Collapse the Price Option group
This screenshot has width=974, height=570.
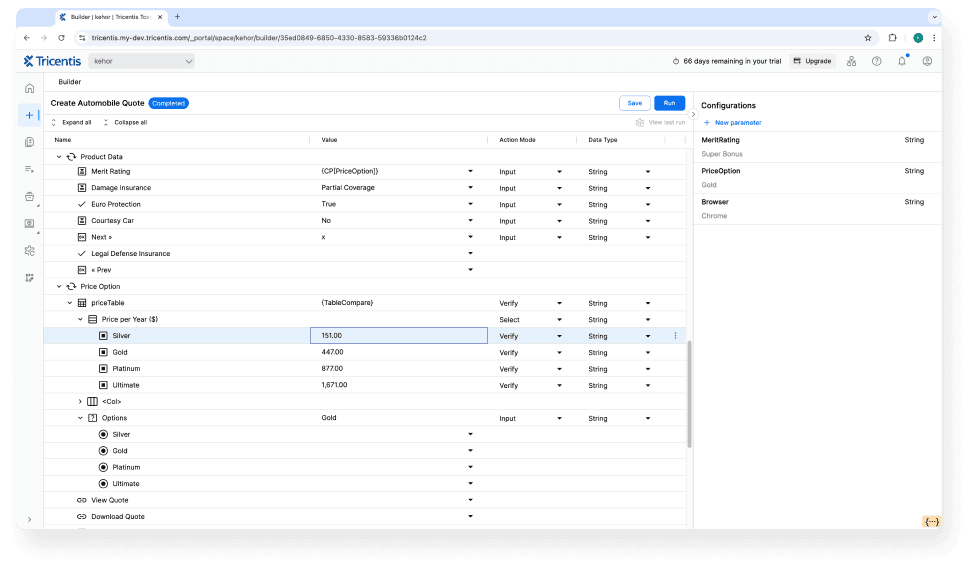click(x=59, y=287)
